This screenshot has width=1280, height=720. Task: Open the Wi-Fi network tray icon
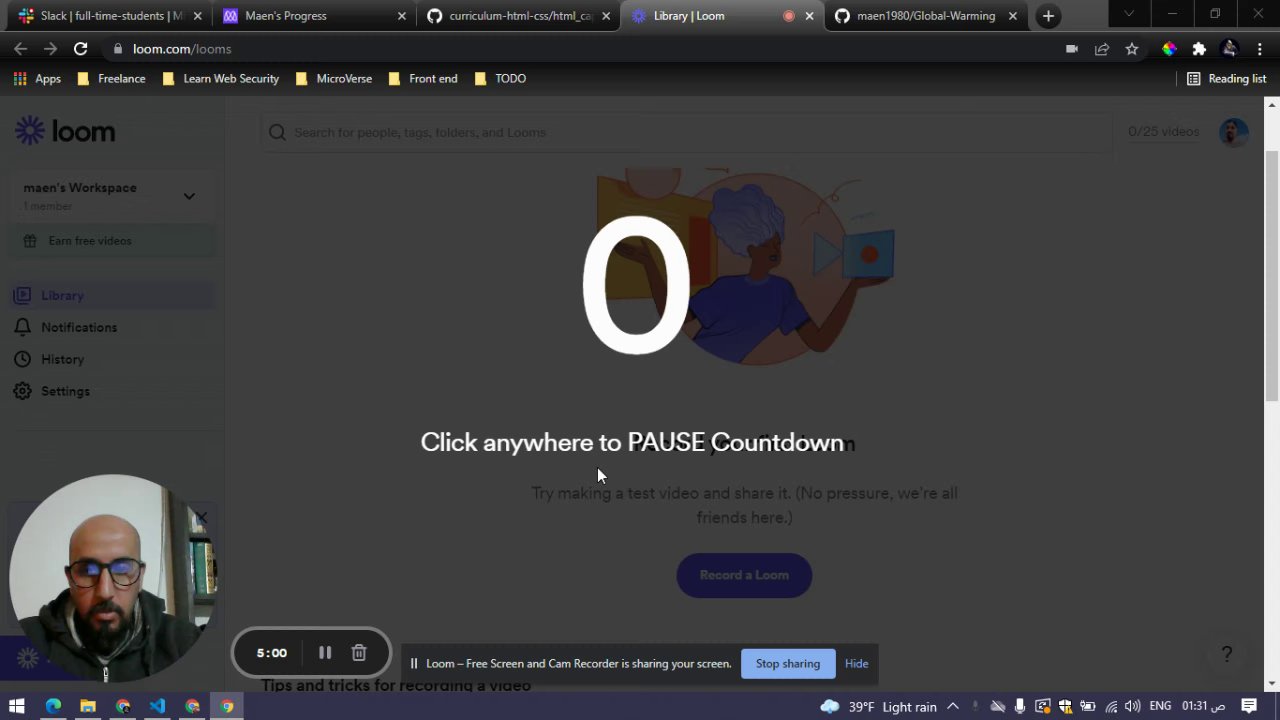(x=1111, y=707)
